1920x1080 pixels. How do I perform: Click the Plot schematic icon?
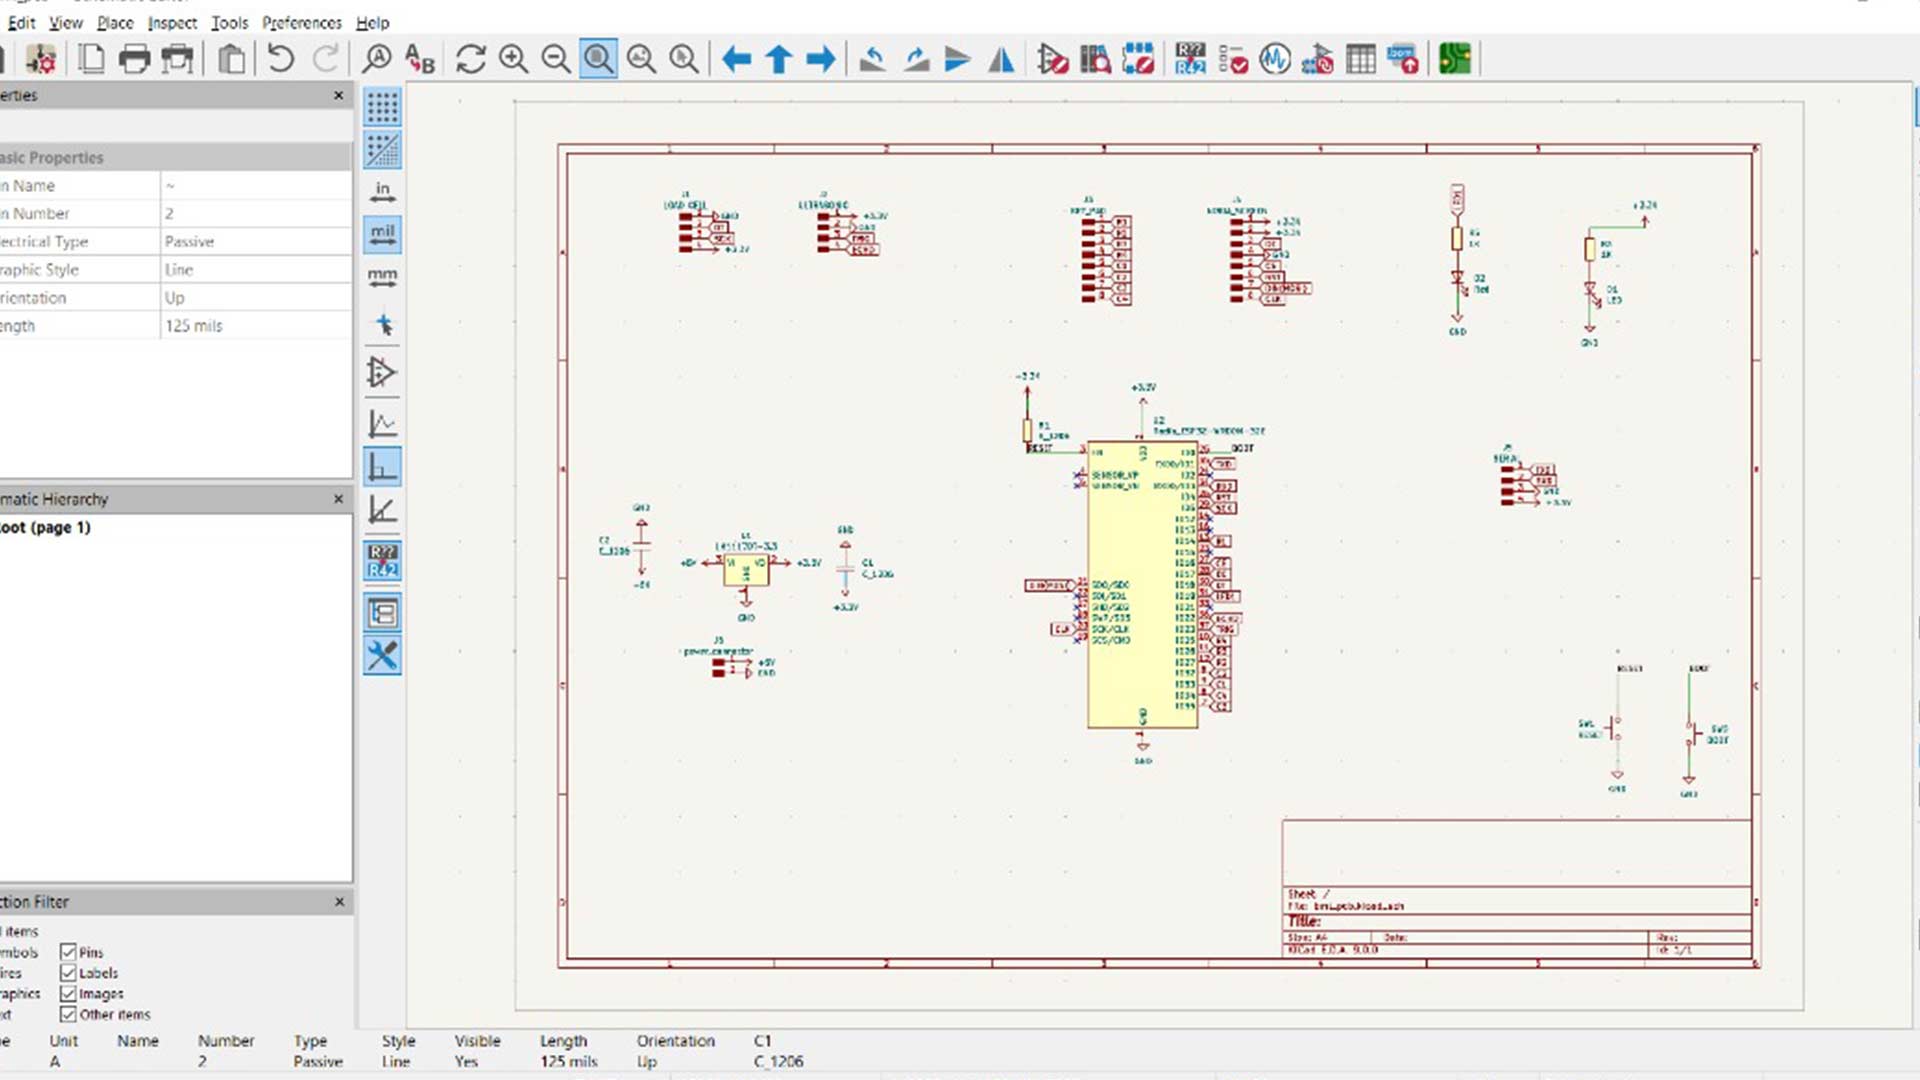point(177,59)
